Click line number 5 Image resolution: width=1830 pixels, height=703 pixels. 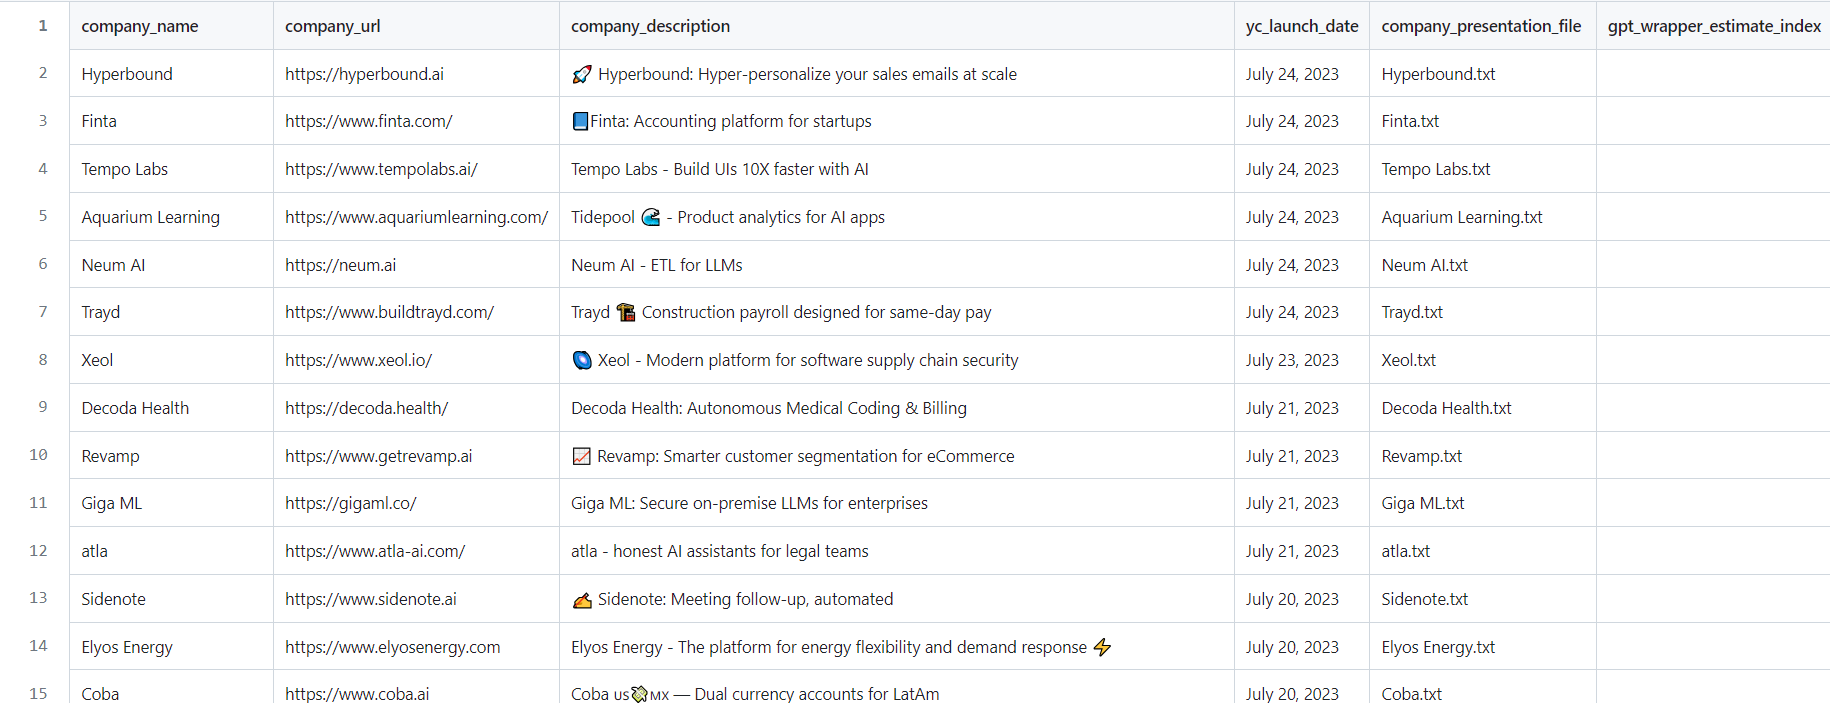click(43, 216)
